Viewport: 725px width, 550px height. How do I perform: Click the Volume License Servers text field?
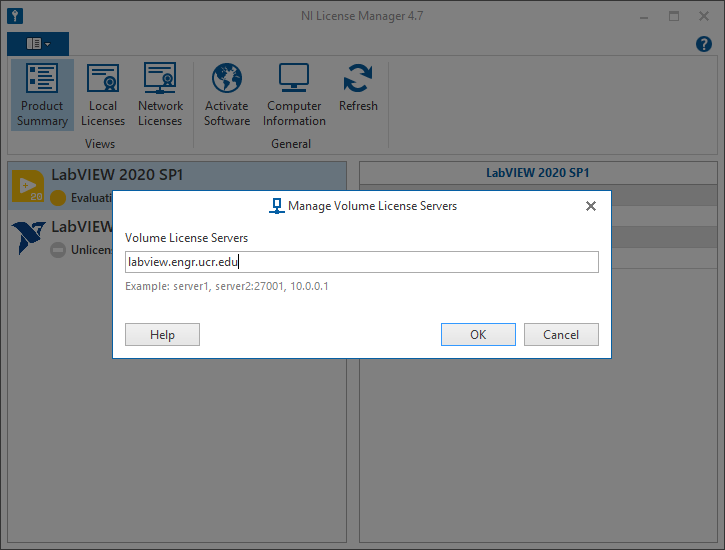[361, 262]
